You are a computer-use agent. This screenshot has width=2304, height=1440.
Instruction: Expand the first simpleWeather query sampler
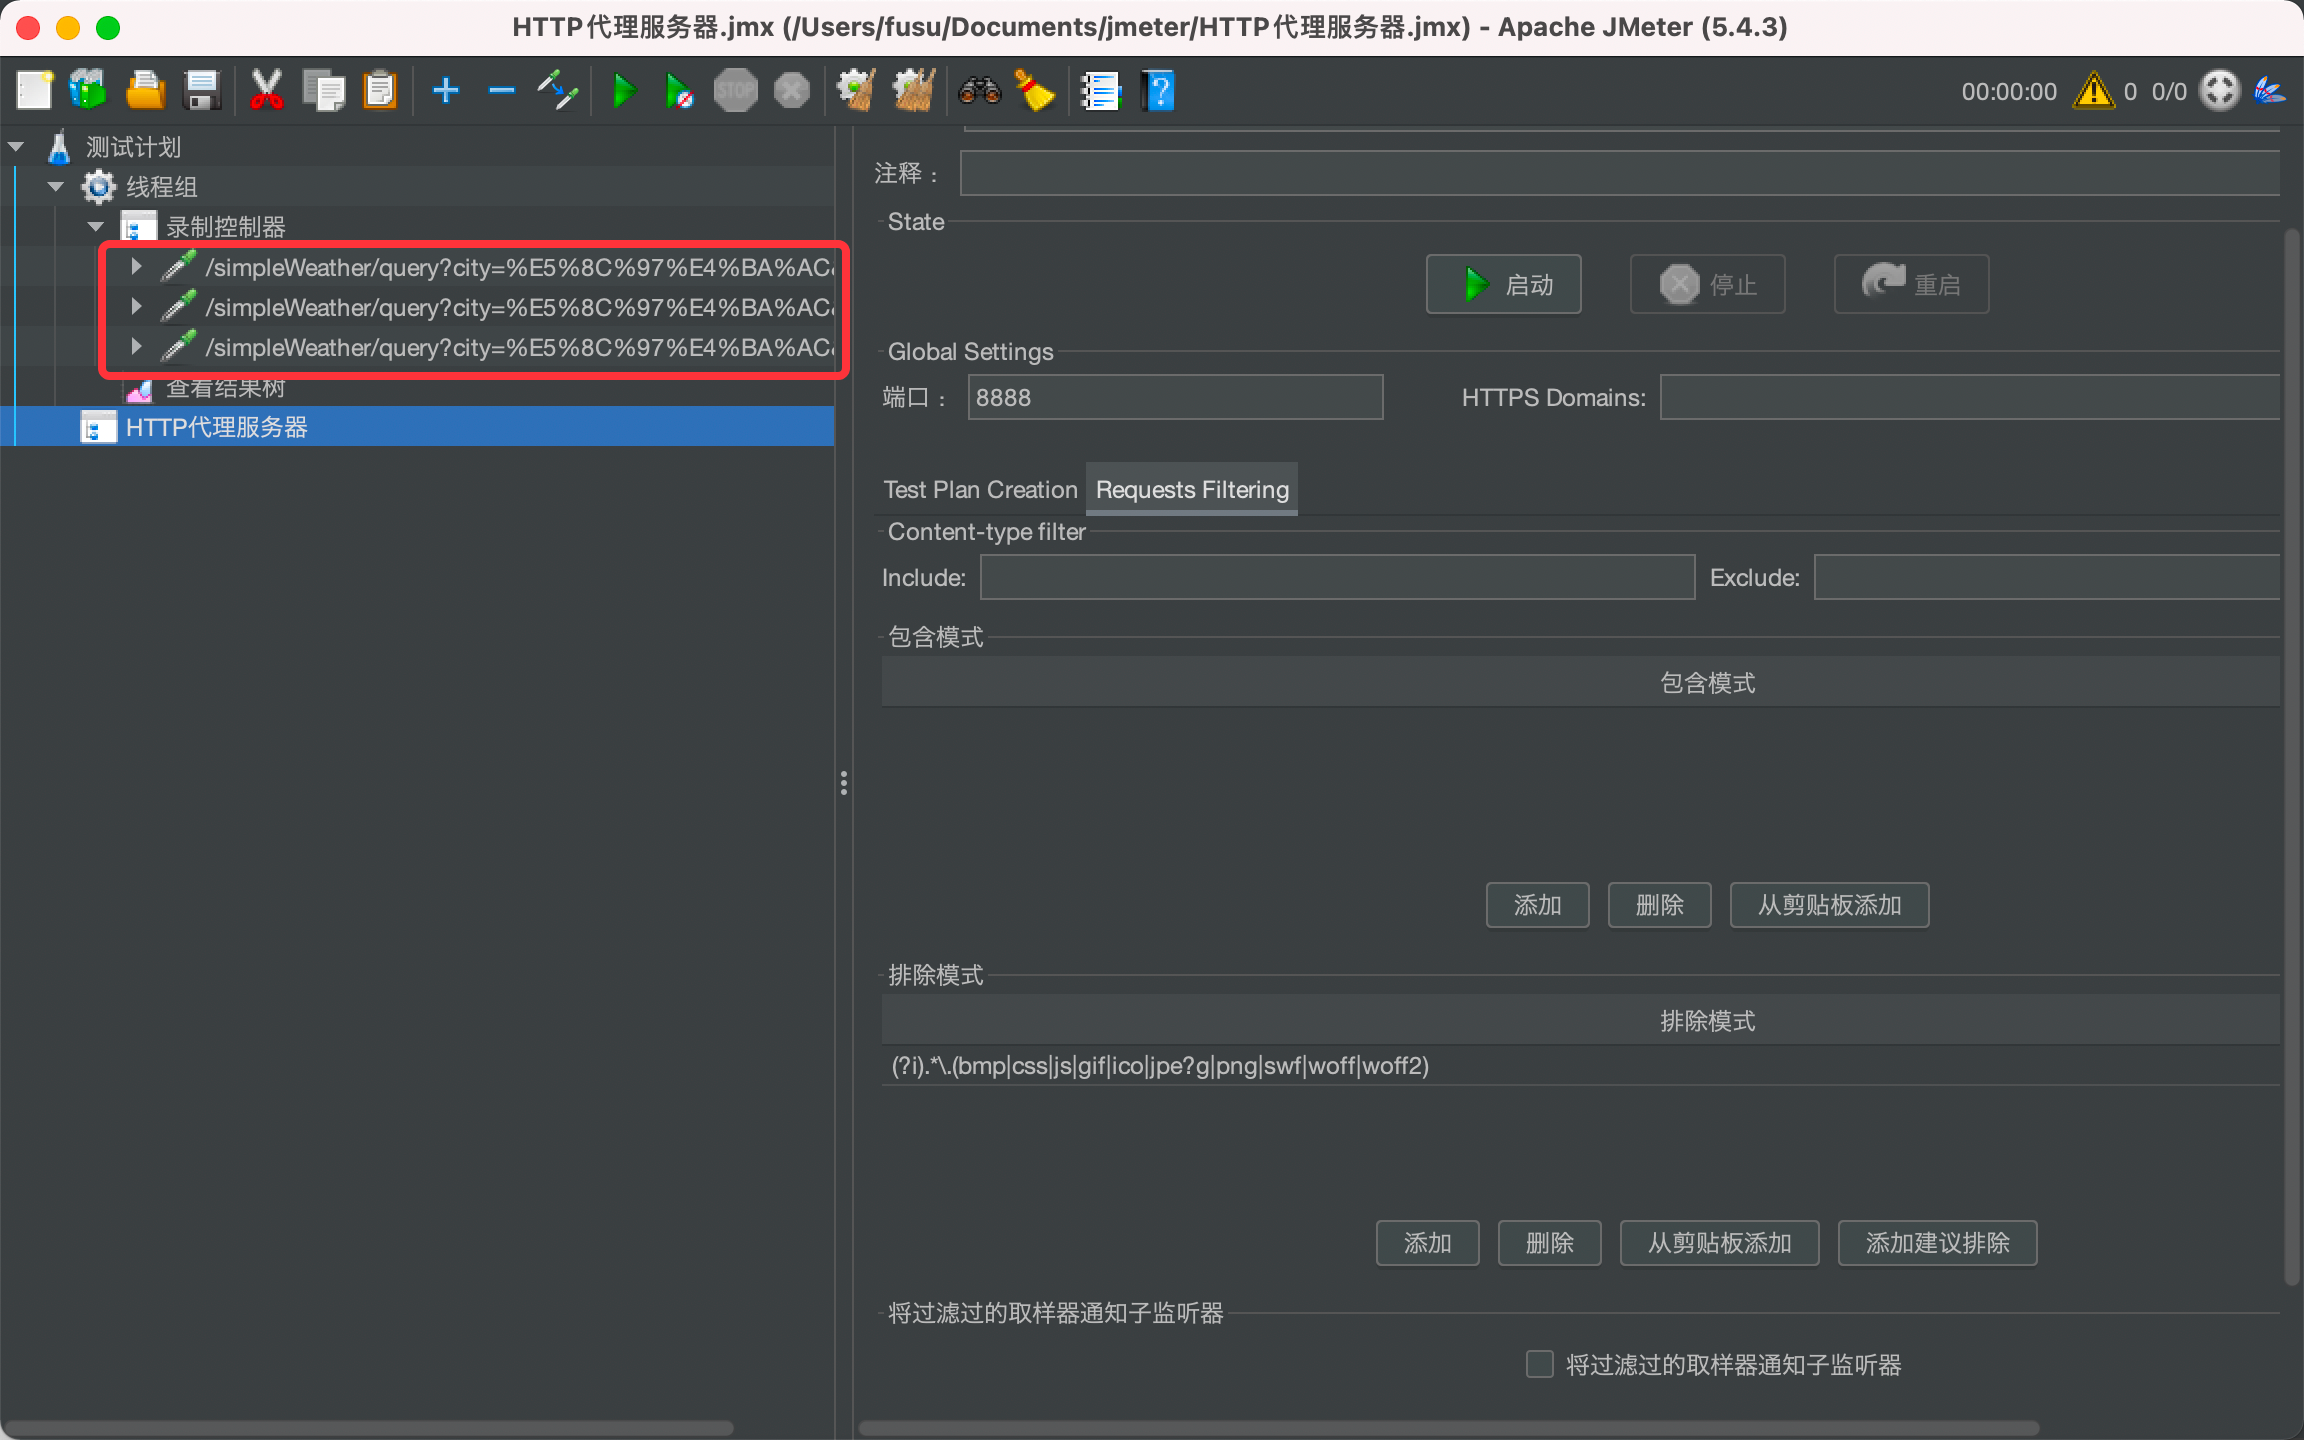coord(136,267)
